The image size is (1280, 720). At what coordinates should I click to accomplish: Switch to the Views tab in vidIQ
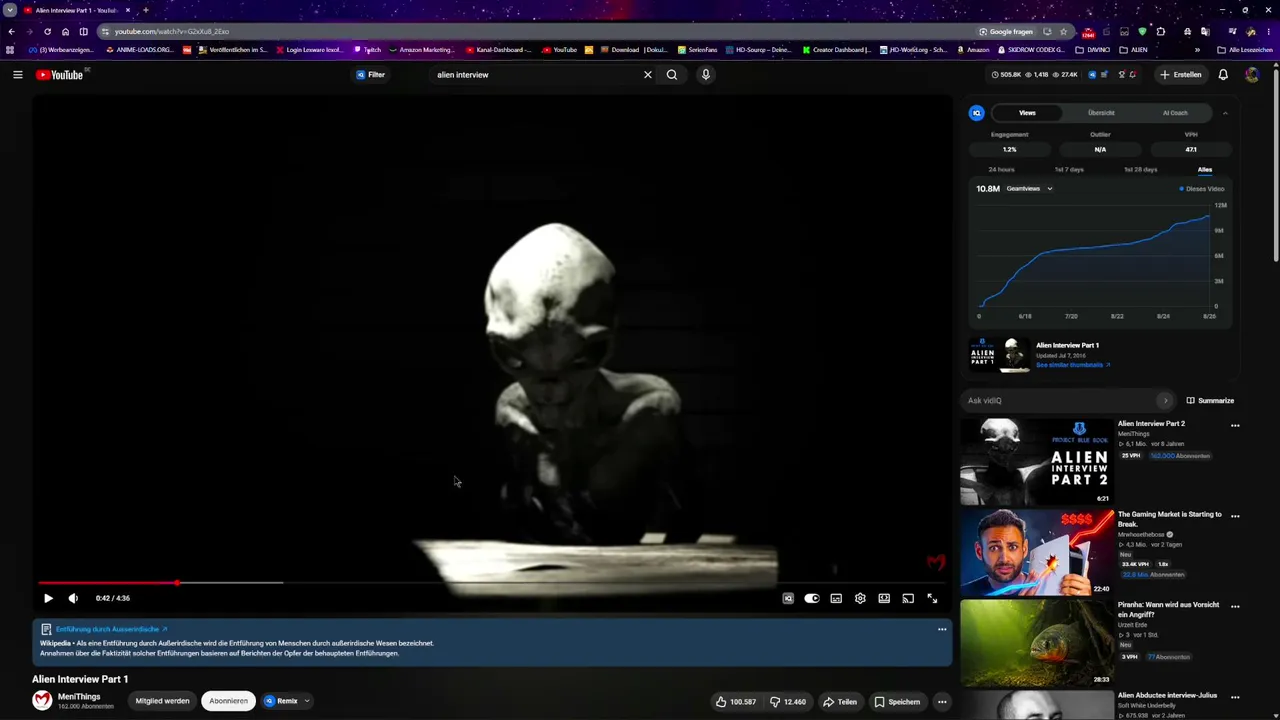tap(1027, 113)
